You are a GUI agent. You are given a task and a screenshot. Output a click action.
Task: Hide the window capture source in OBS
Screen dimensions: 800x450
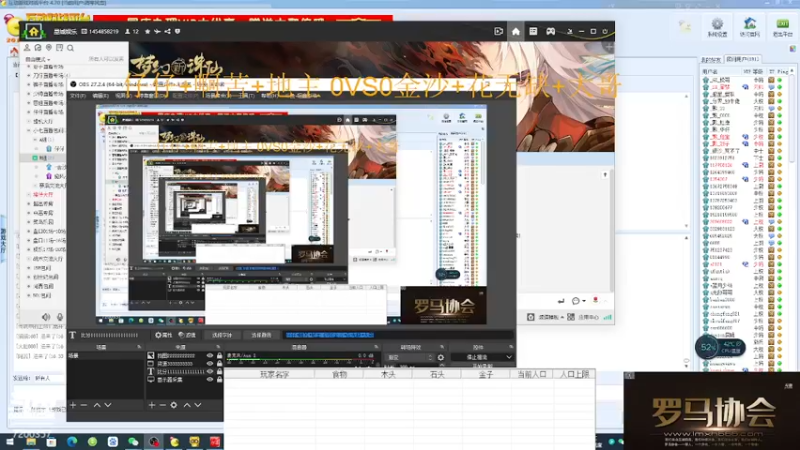(210, 364)
